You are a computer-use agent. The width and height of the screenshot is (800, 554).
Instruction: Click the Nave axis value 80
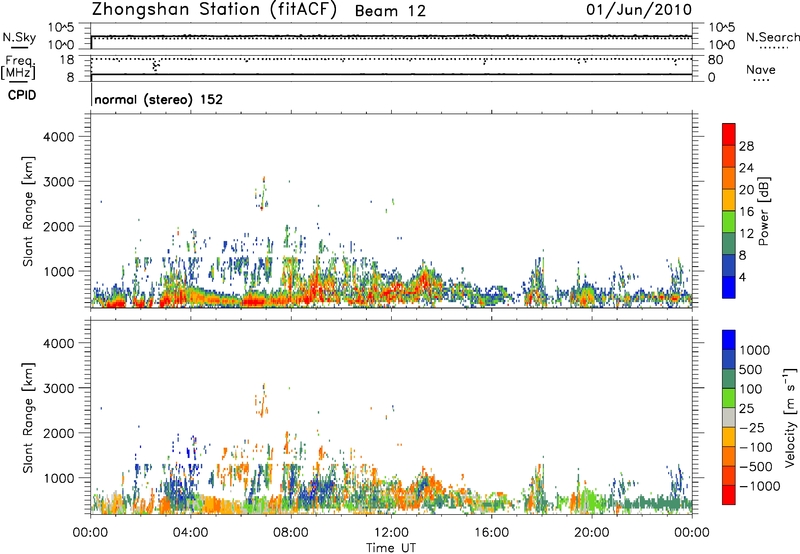715,60
